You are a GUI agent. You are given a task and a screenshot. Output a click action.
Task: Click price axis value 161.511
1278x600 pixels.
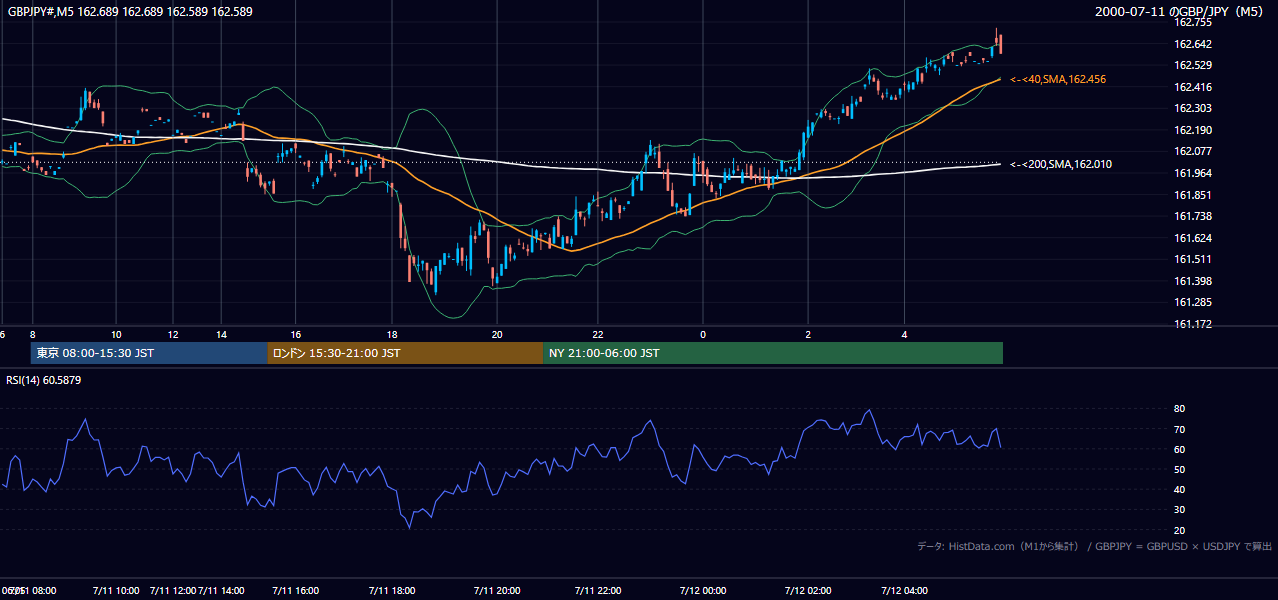click(1192, 259)
